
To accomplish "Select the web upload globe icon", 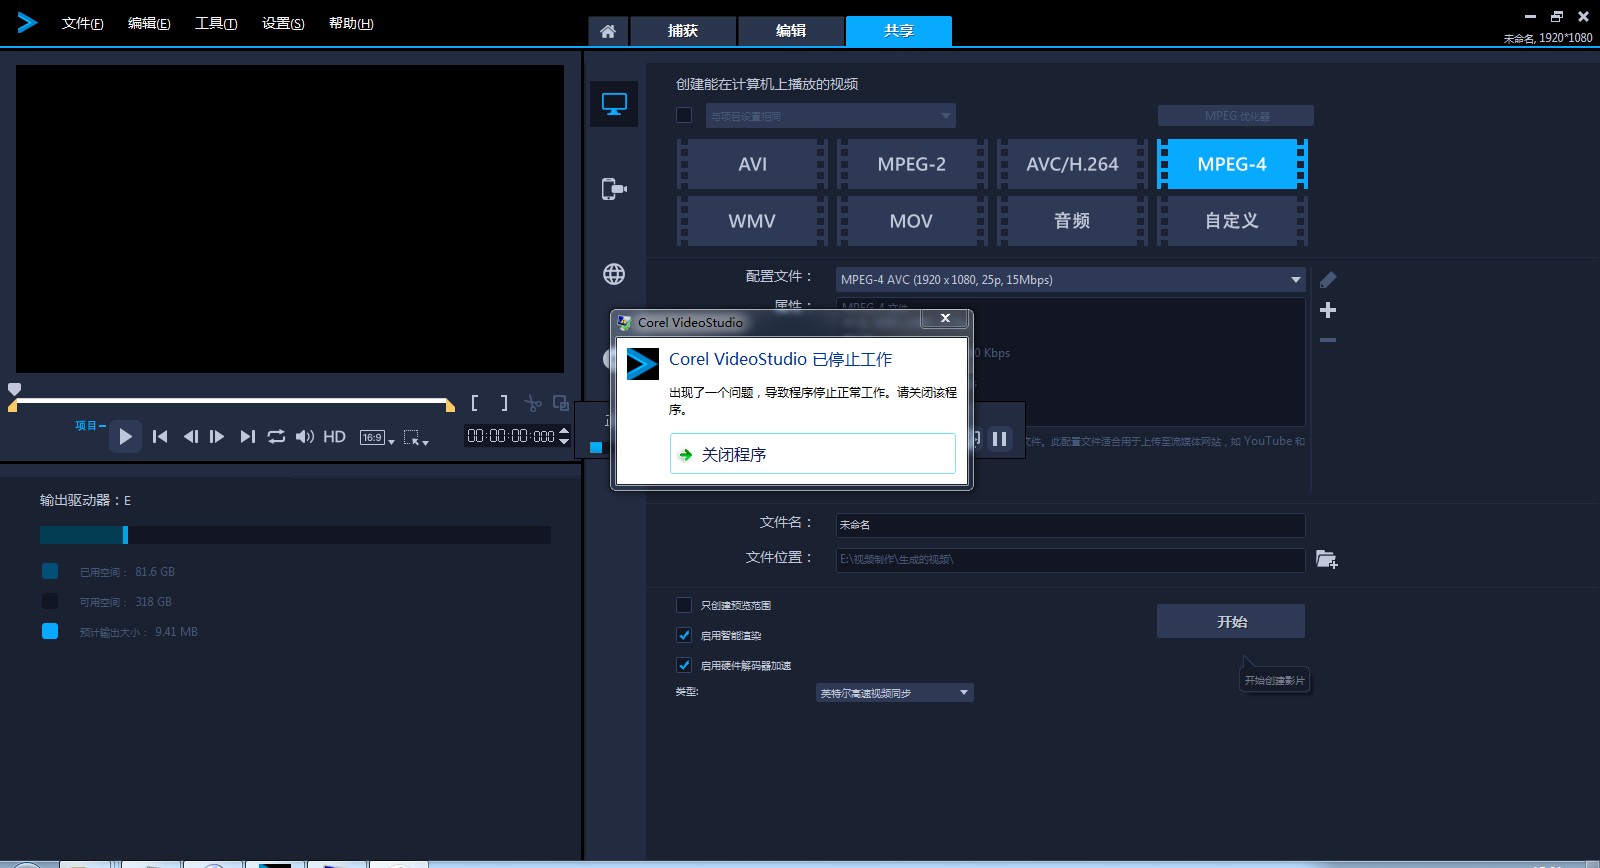I will (x=614, y=274).
